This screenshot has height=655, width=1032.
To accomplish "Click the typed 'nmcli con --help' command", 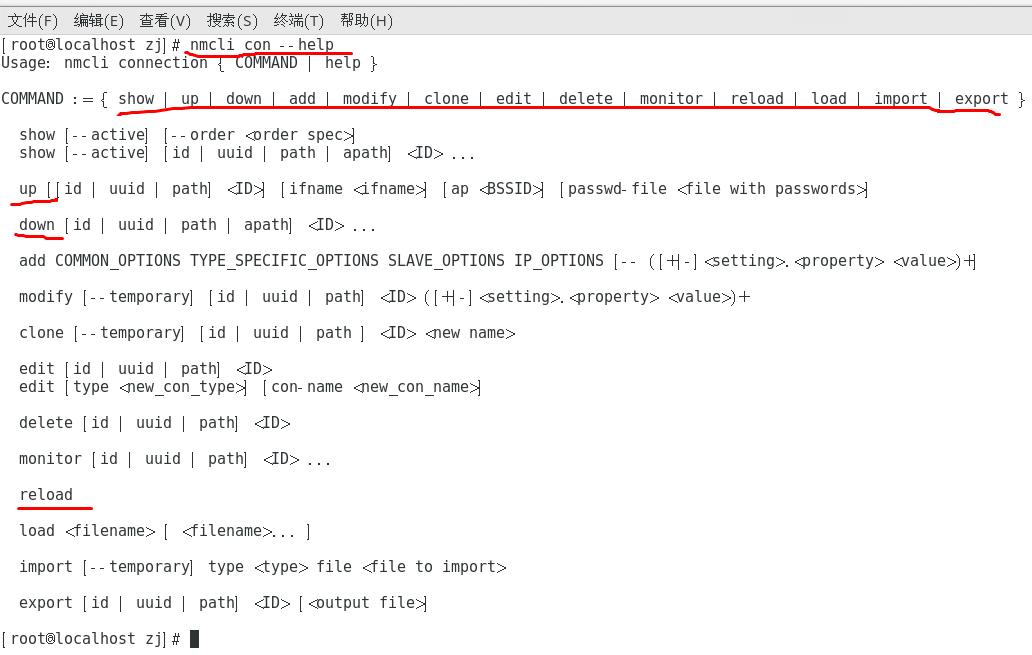I will 262,45.
